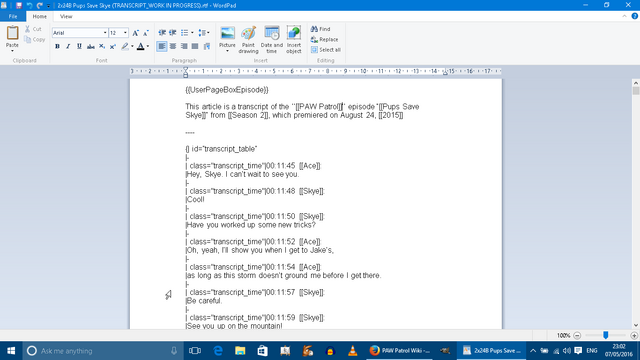Click the zoom in plus button
The height and width of the screenshot is (360, 640).
click(634, 335)
